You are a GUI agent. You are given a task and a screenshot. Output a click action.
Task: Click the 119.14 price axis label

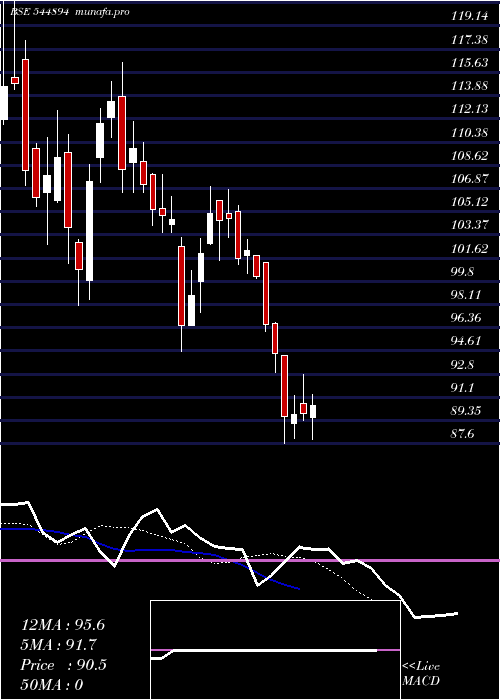coord(469,17)
